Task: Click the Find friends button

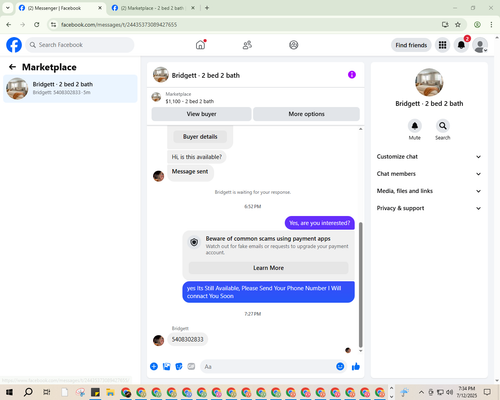Action: coord(411,45)
